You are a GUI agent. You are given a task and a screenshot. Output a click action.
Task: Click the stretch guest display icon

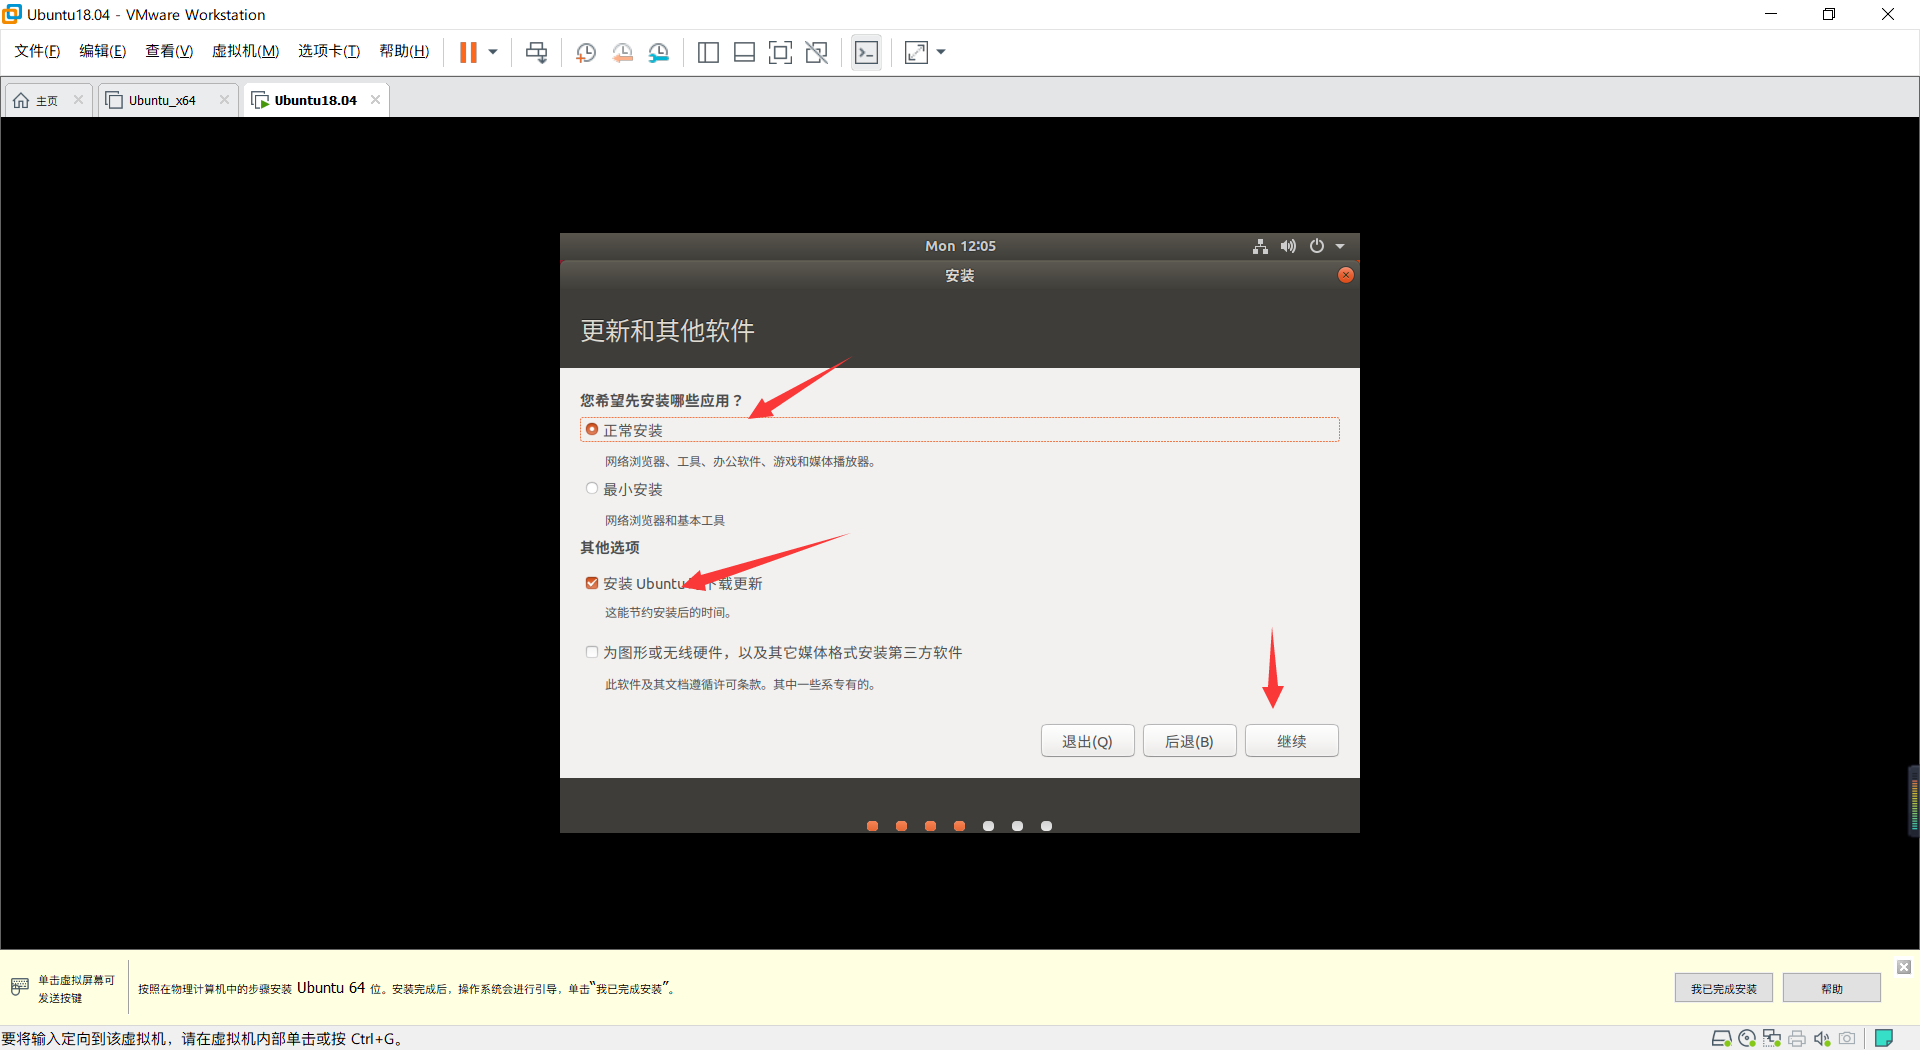click(916, 52)
